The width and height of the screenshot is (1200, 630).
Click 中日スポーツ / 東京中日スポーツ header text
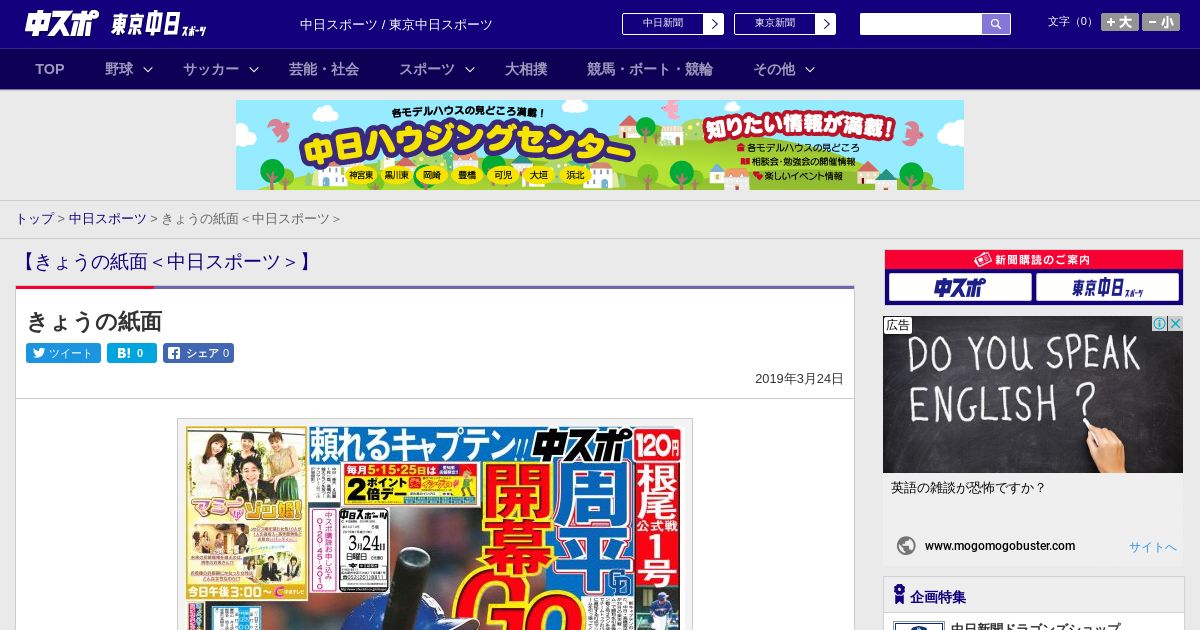(396, 25)
